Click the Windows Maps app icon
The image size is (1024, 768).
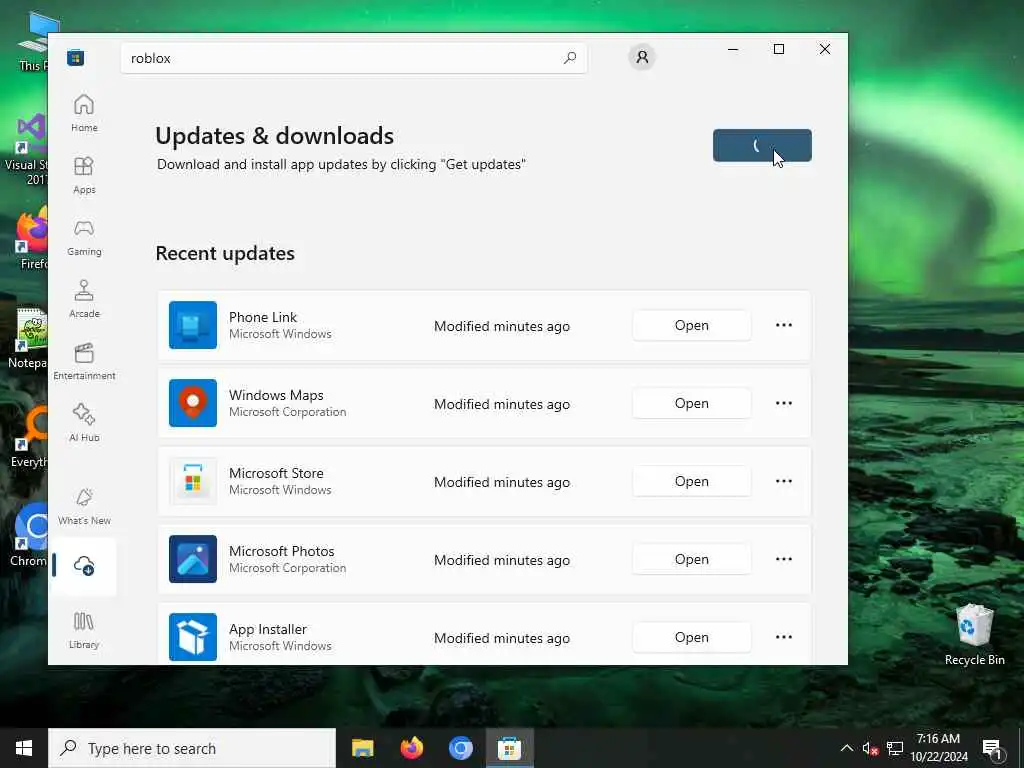pyautogui.click(x=193, y=403)
